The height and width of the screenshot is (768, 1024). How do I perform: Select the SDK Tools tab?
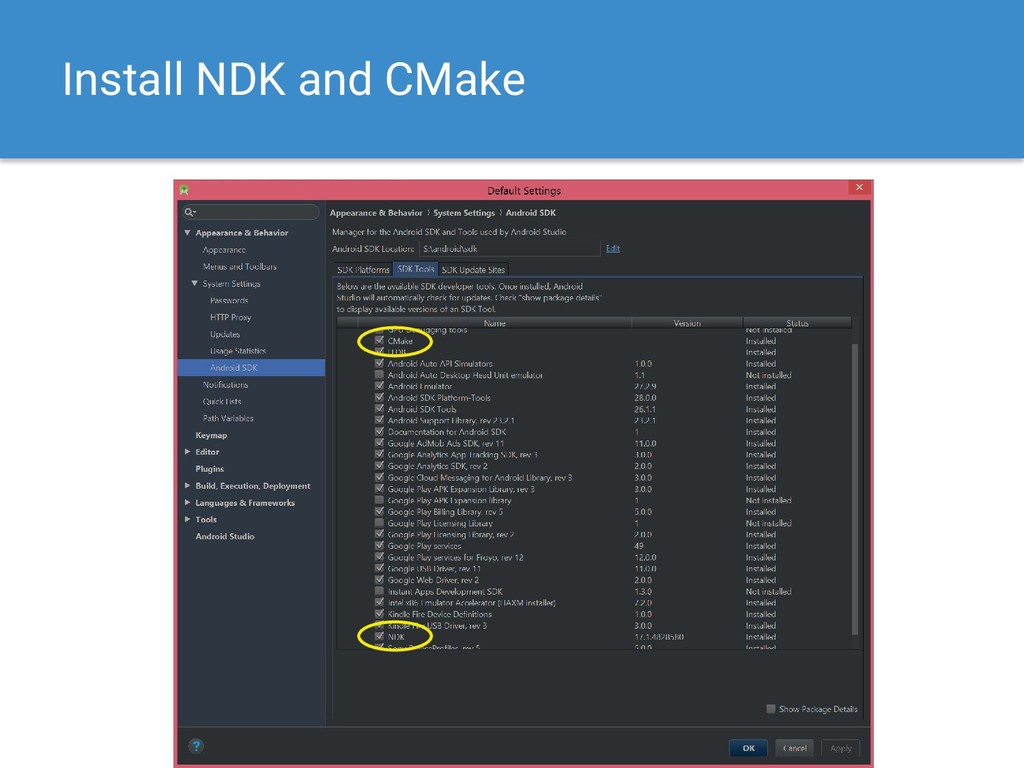415,269
